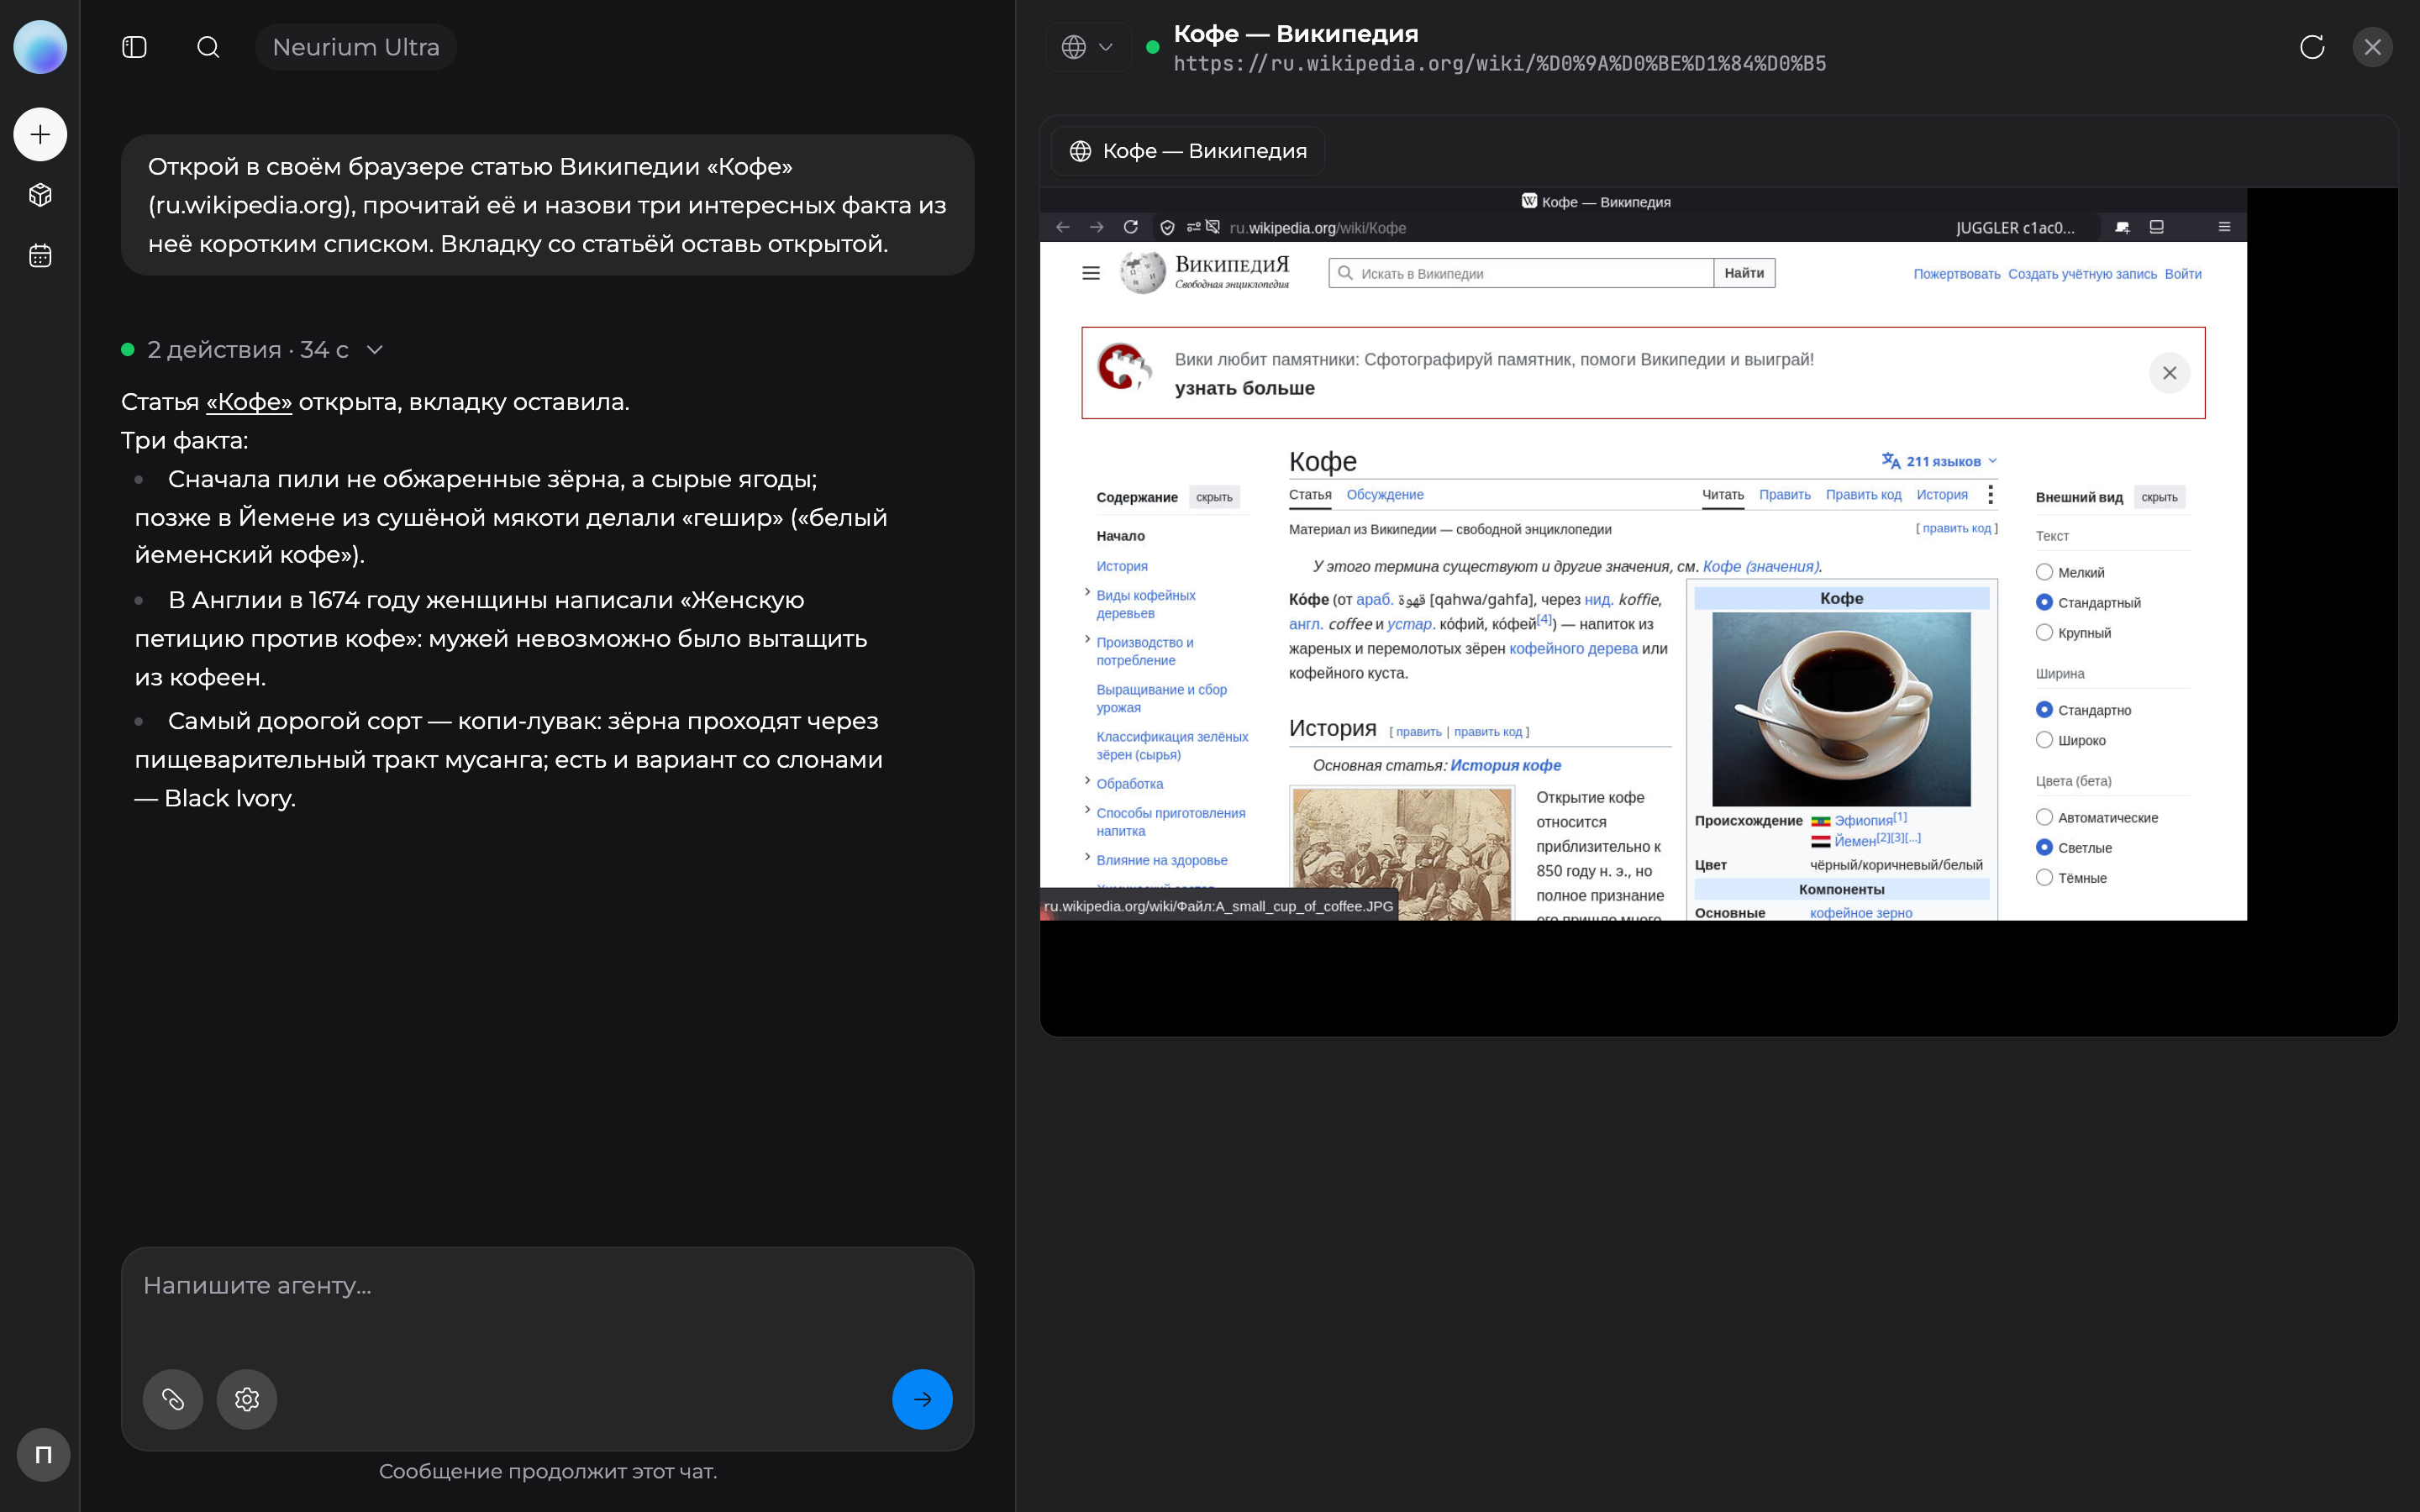The height and width of the screenshot is (1512, 2420).
Task: Select Мелкий text size
Action: (2044, 572)
